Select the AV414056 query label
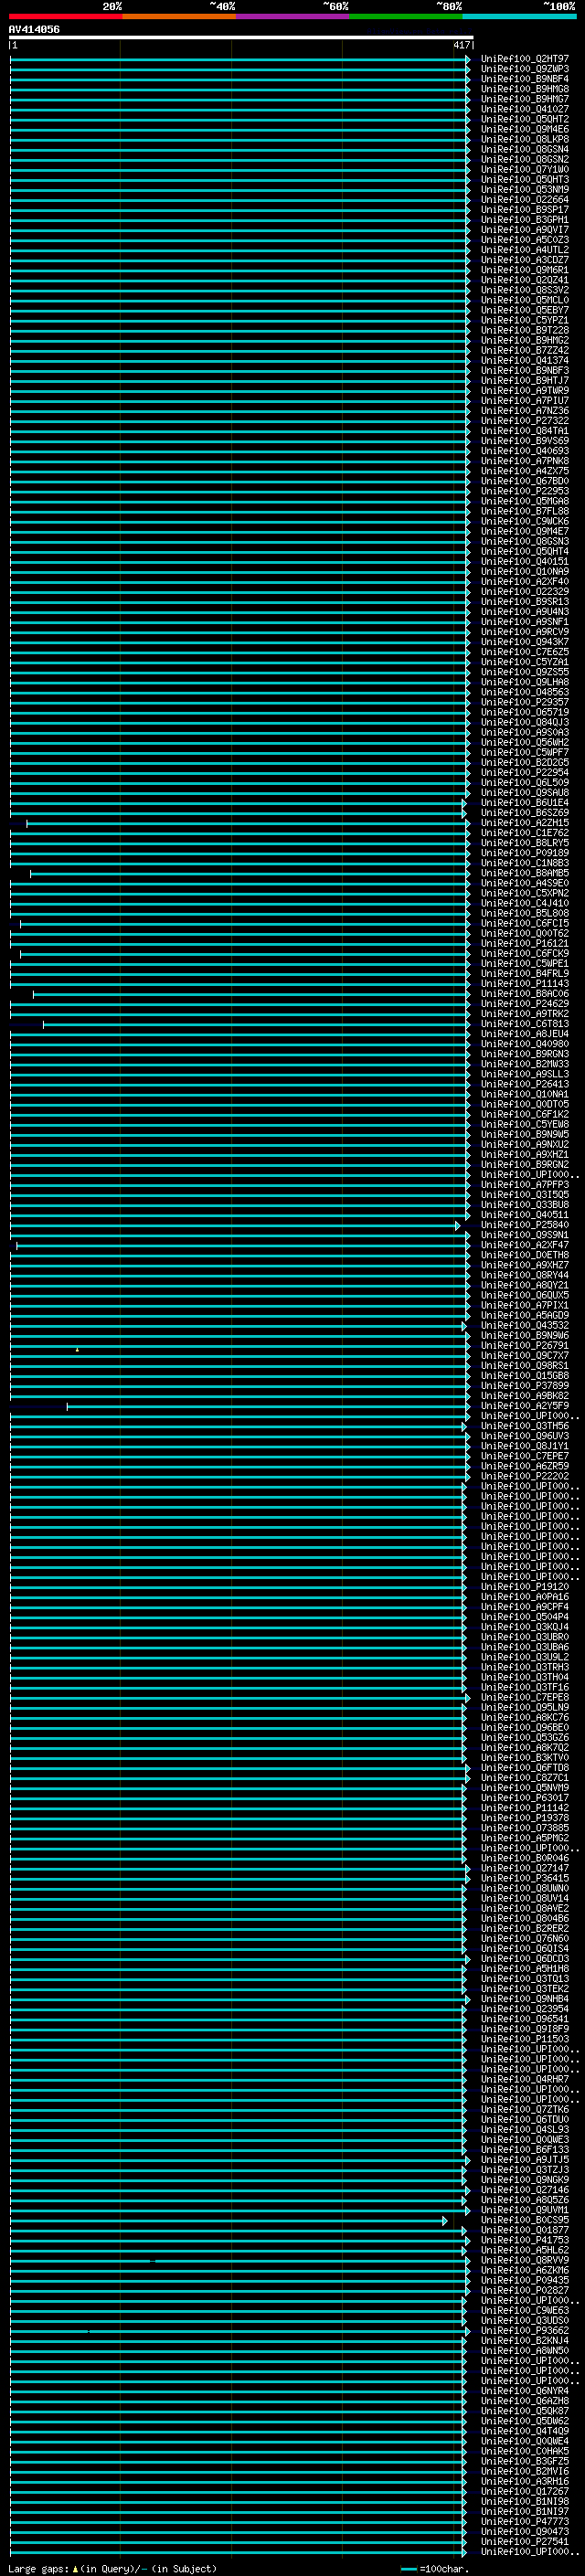585x2576 pixels. coord(34,30)
